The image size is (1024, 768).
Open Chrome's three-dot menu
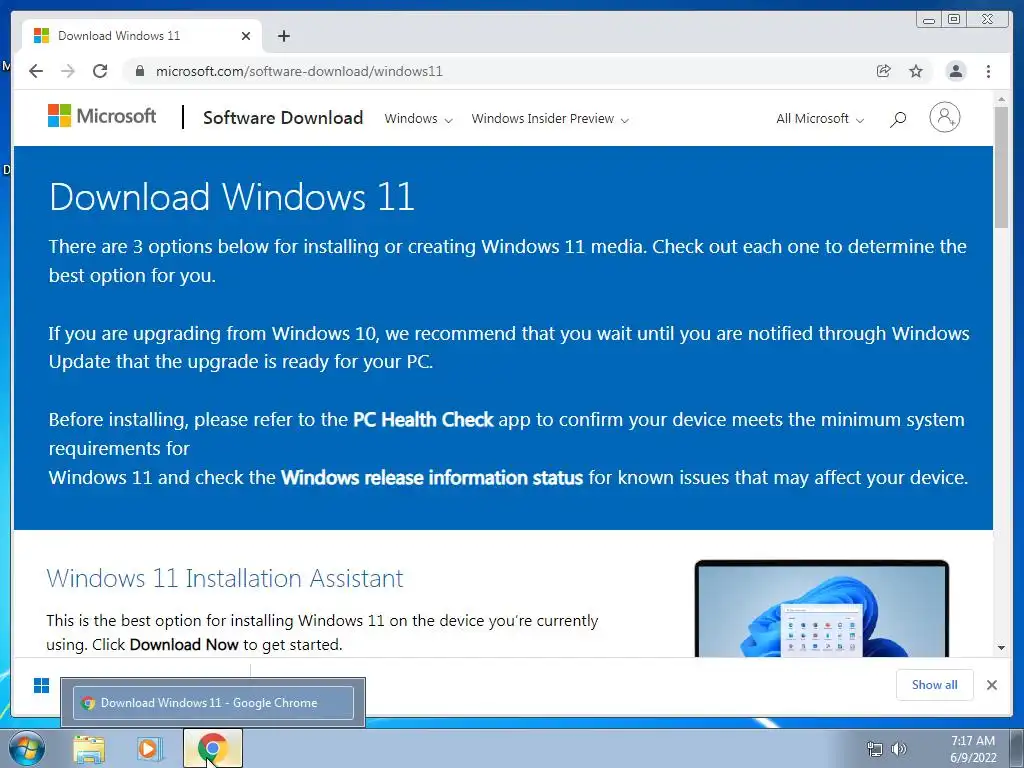989,71
